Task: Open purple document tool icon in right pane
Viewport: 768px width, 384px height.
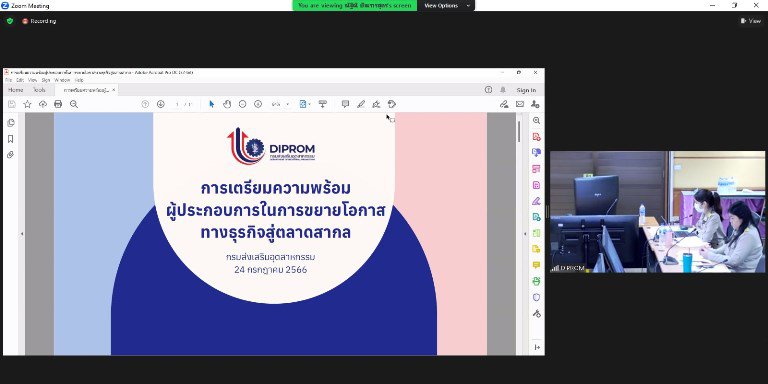Action: click(x=536, y=185)
